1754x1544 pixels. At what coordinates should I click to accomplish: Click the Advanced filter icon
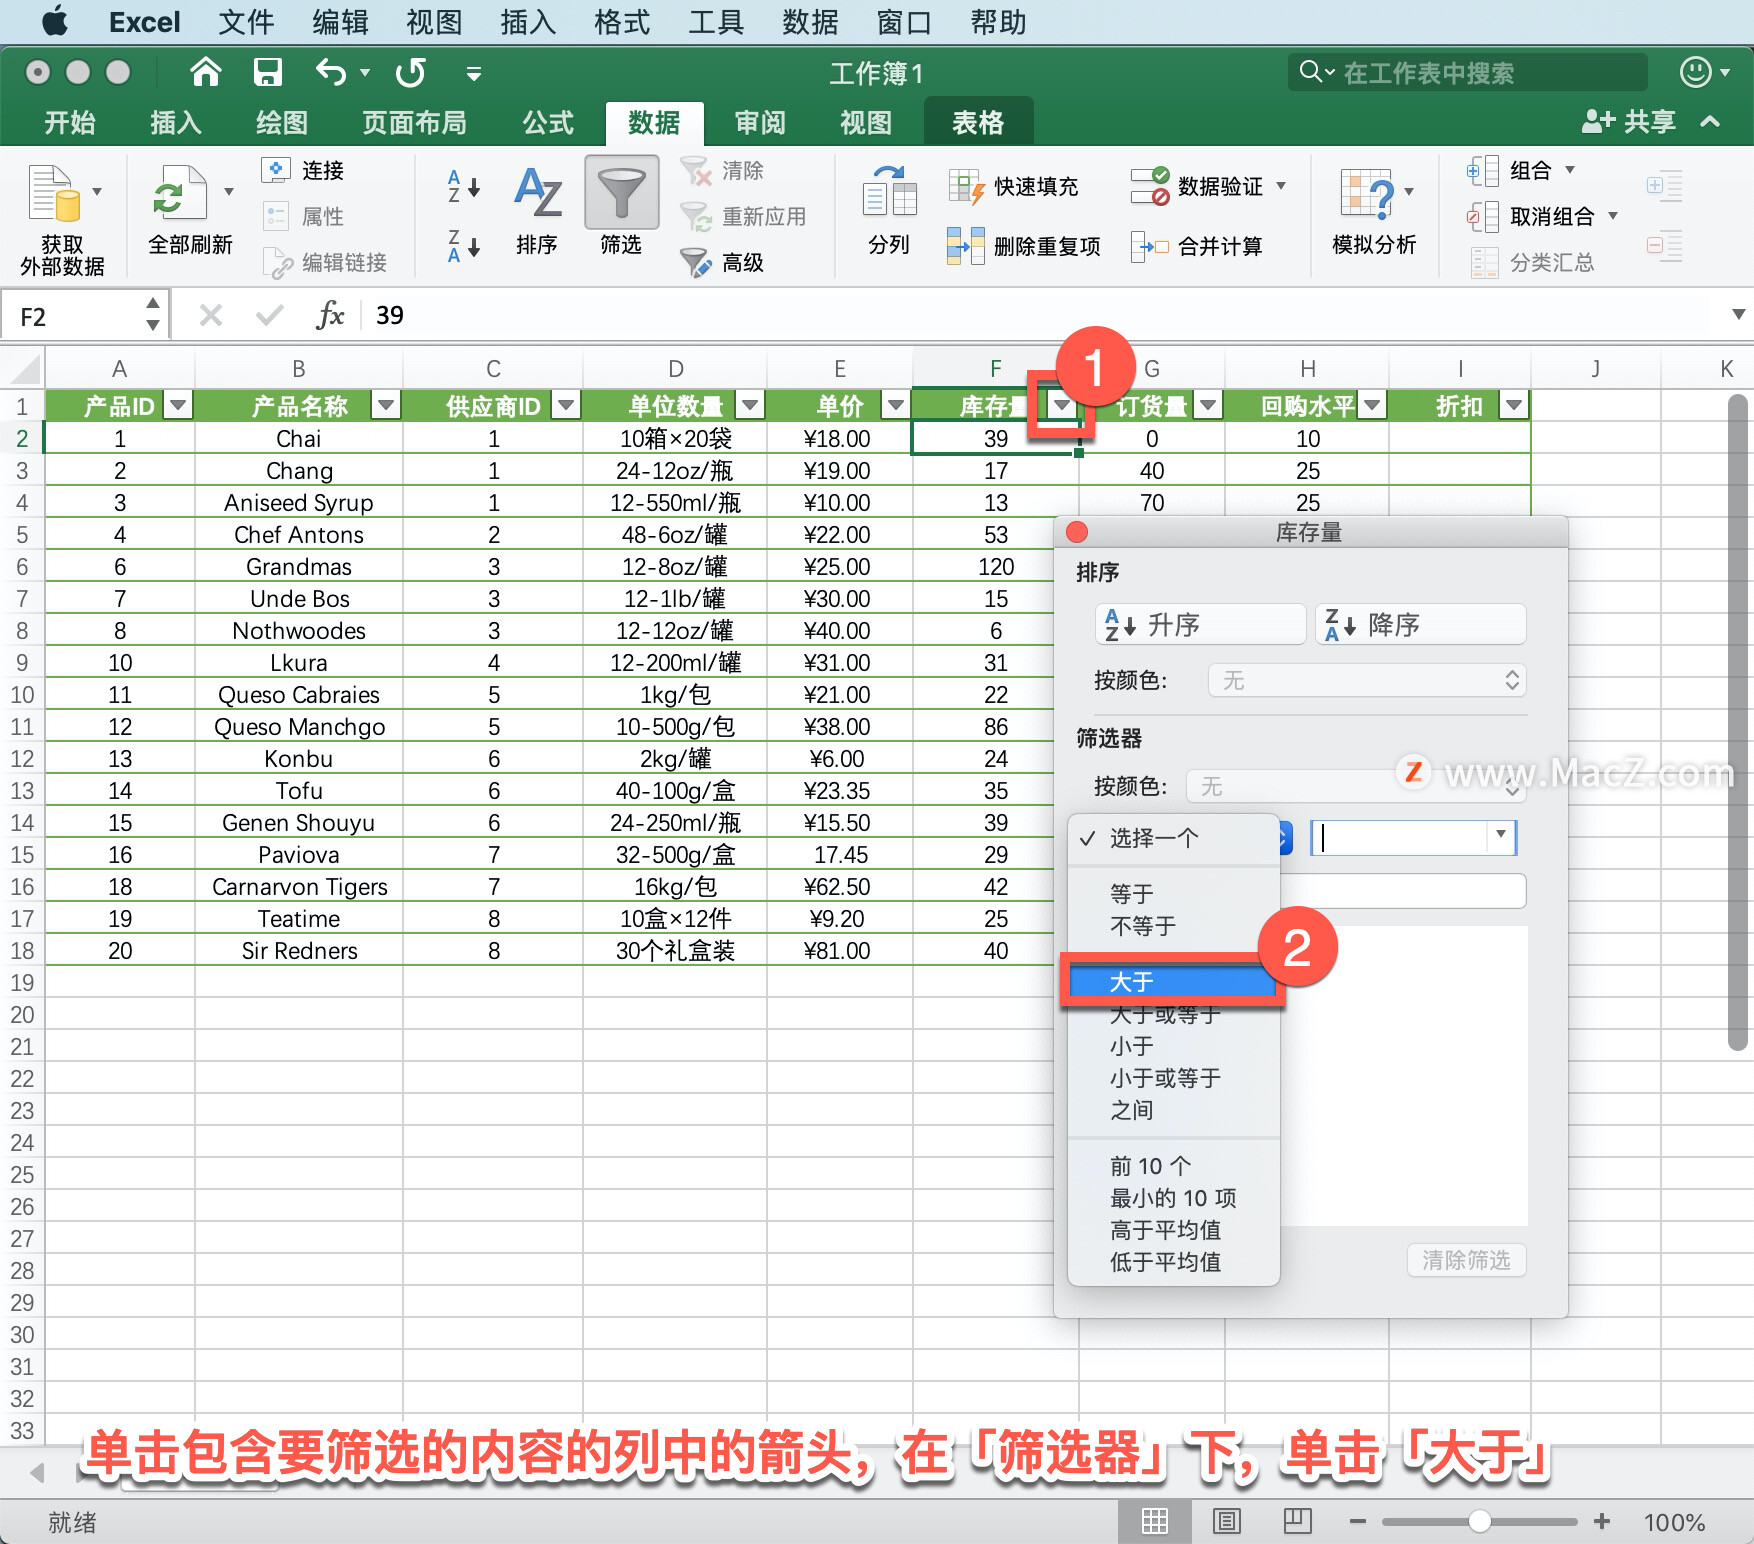695,262
